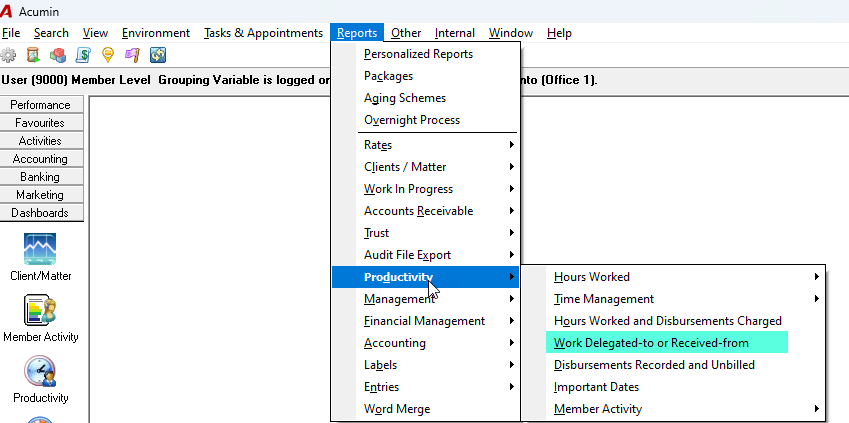Expand the Accounts Receivable submenu

coord(425,211)
